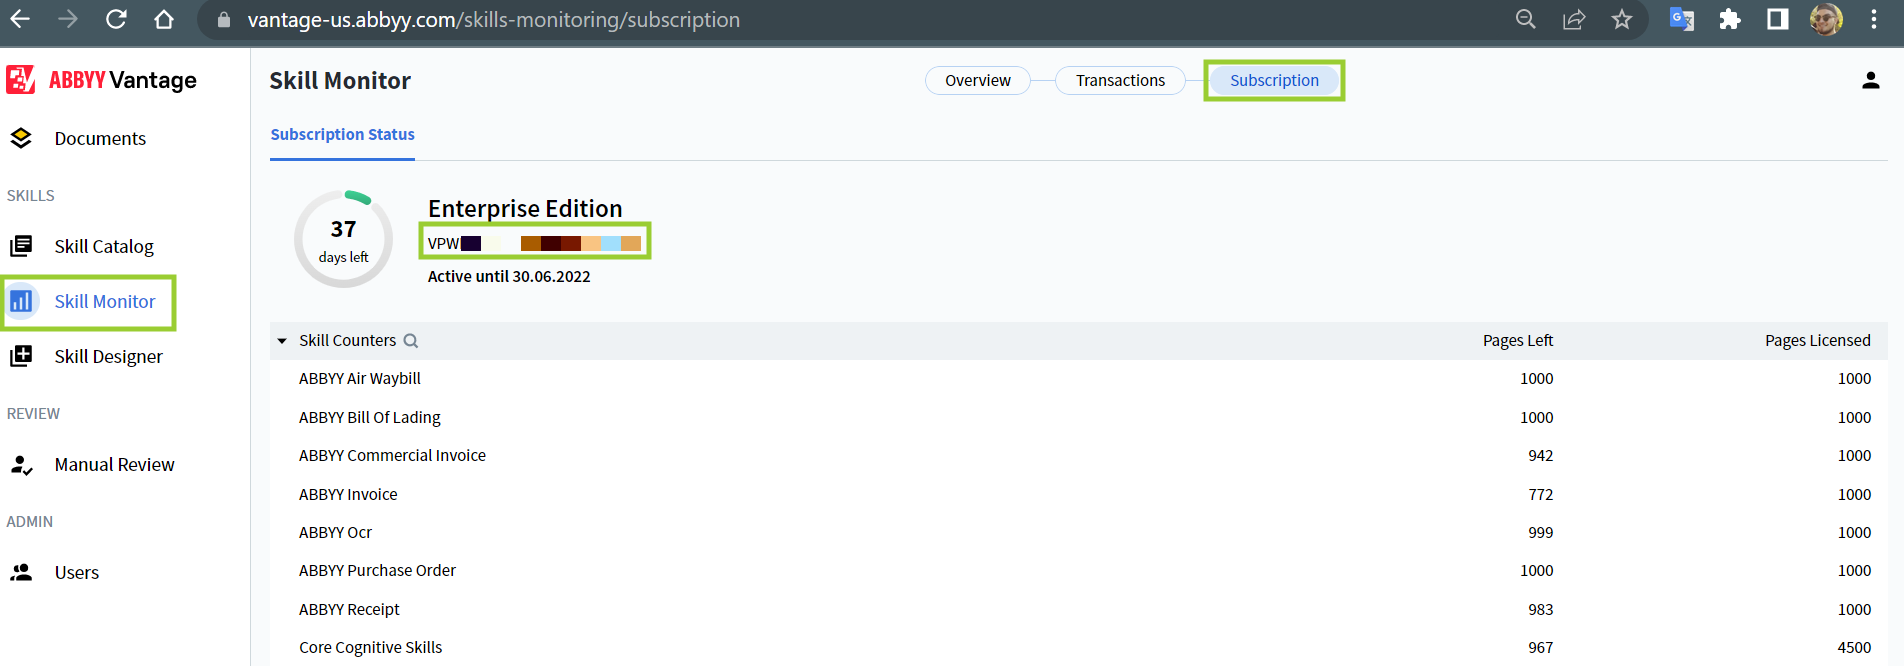Open the Chrome profile avatar
Viewport: 1904px width, 666px height.
point(1826,19)
